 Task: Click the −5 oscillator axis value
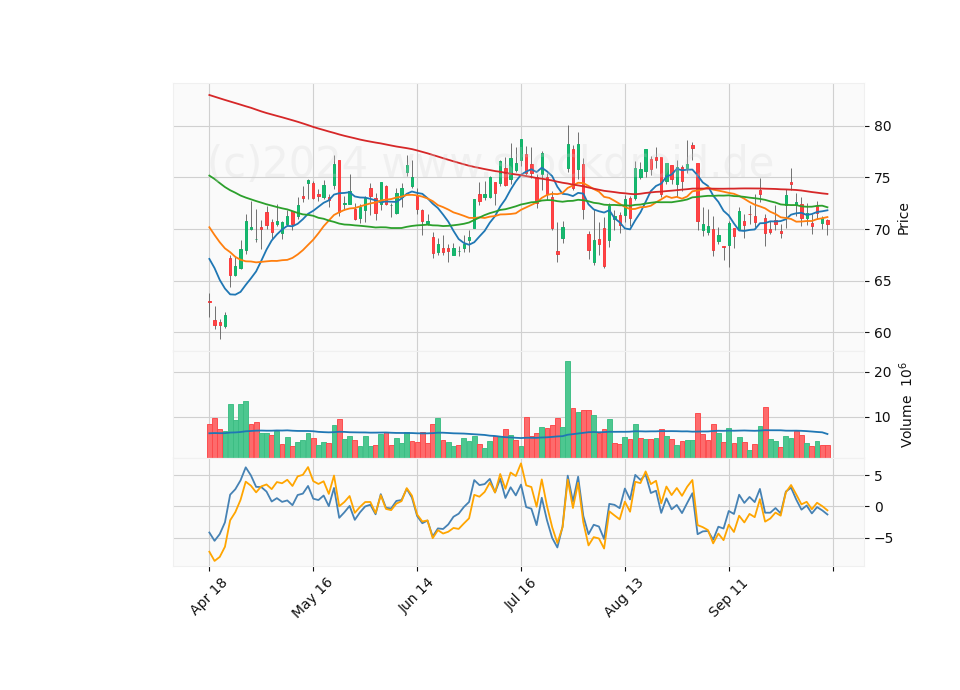point(884,539)
